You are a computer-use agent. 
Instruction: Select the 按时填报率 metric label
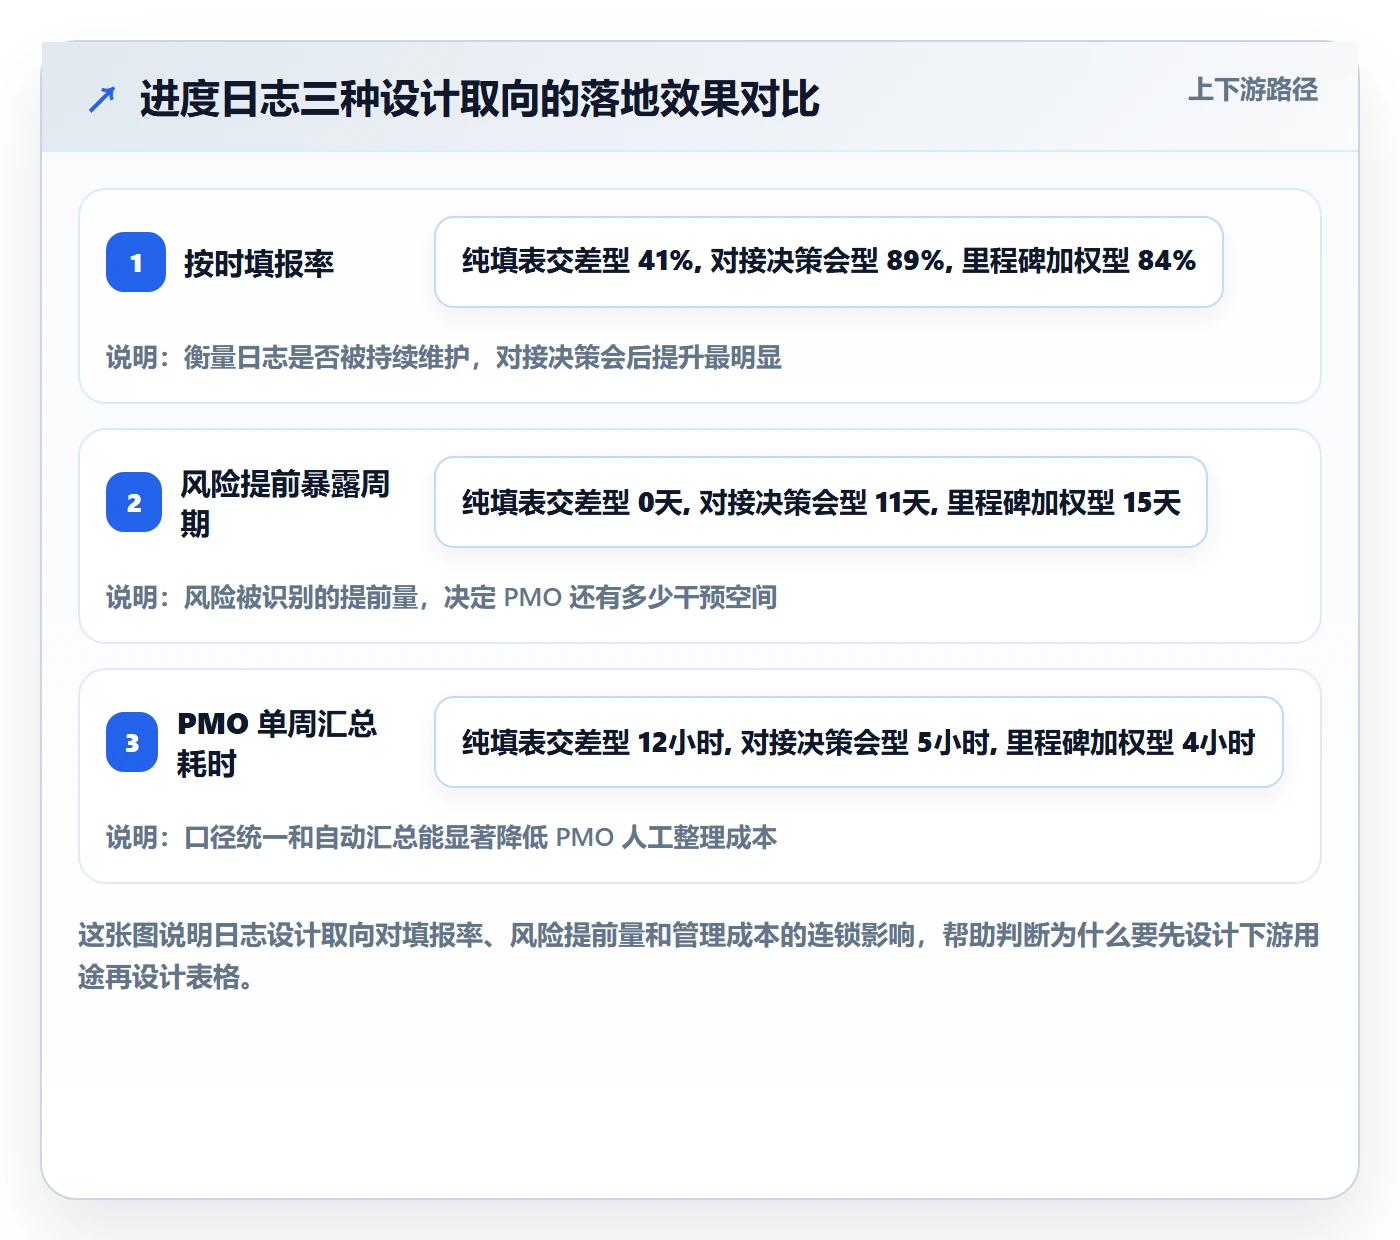pos(259,263)
